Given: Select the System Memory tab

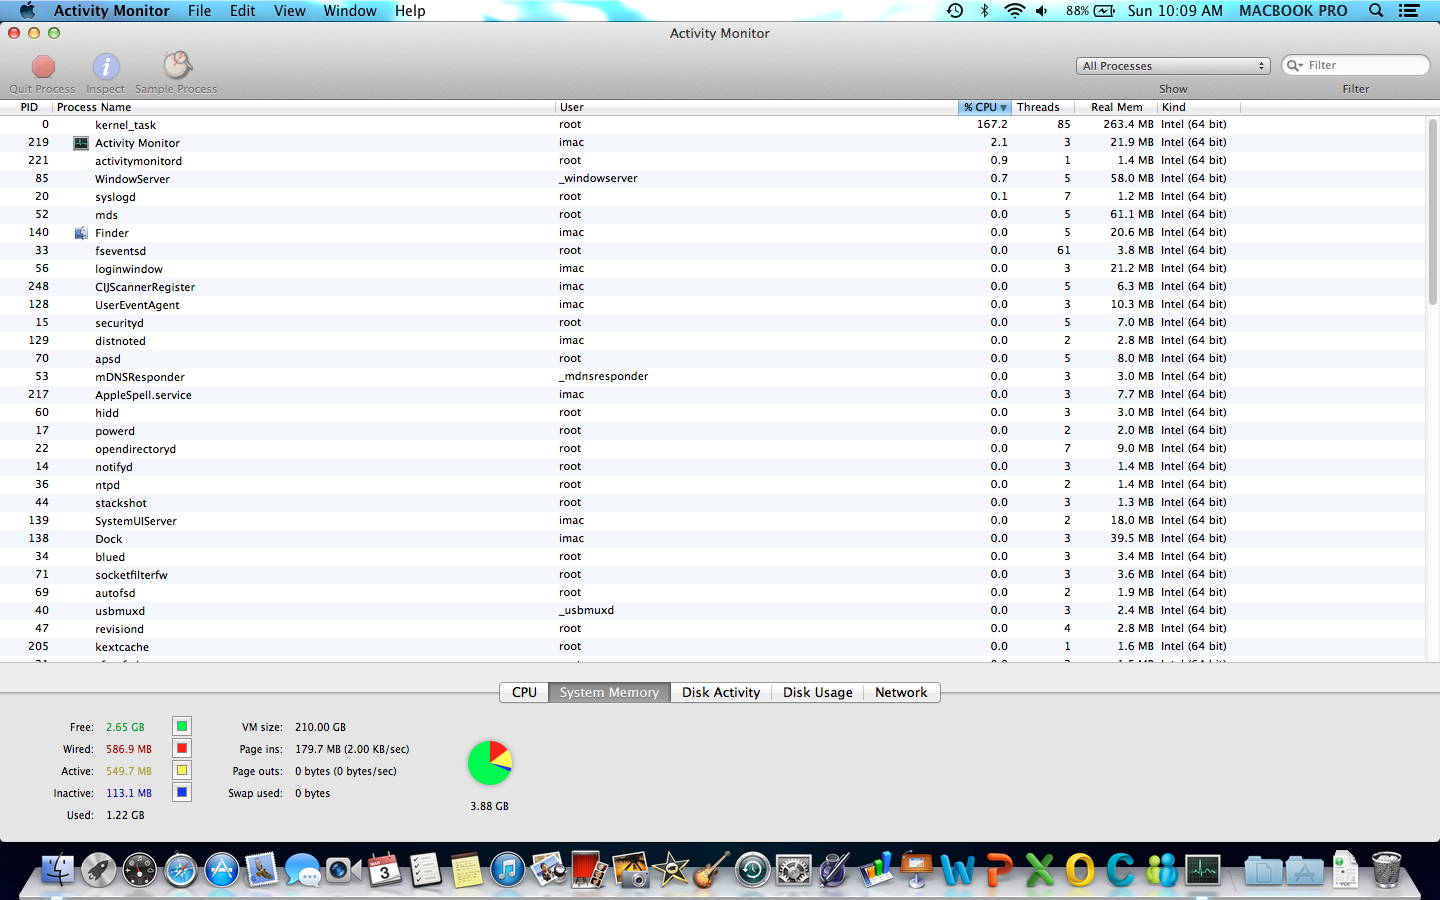Looking at the screenshot, I should click(x=609, y=692).
